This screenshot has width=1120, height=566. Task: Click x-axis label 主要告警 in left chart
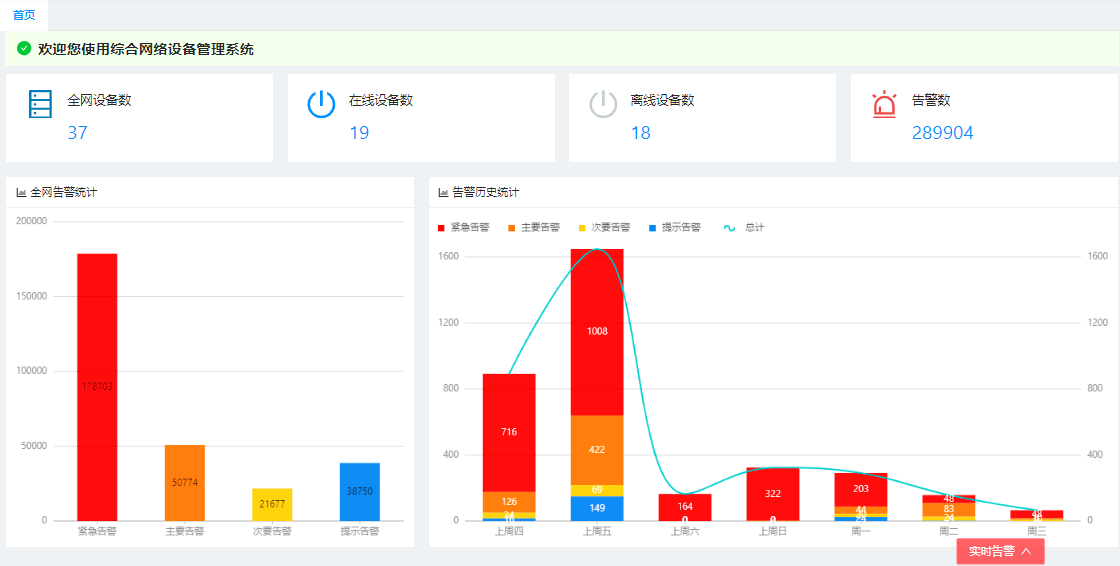(185, 531)
